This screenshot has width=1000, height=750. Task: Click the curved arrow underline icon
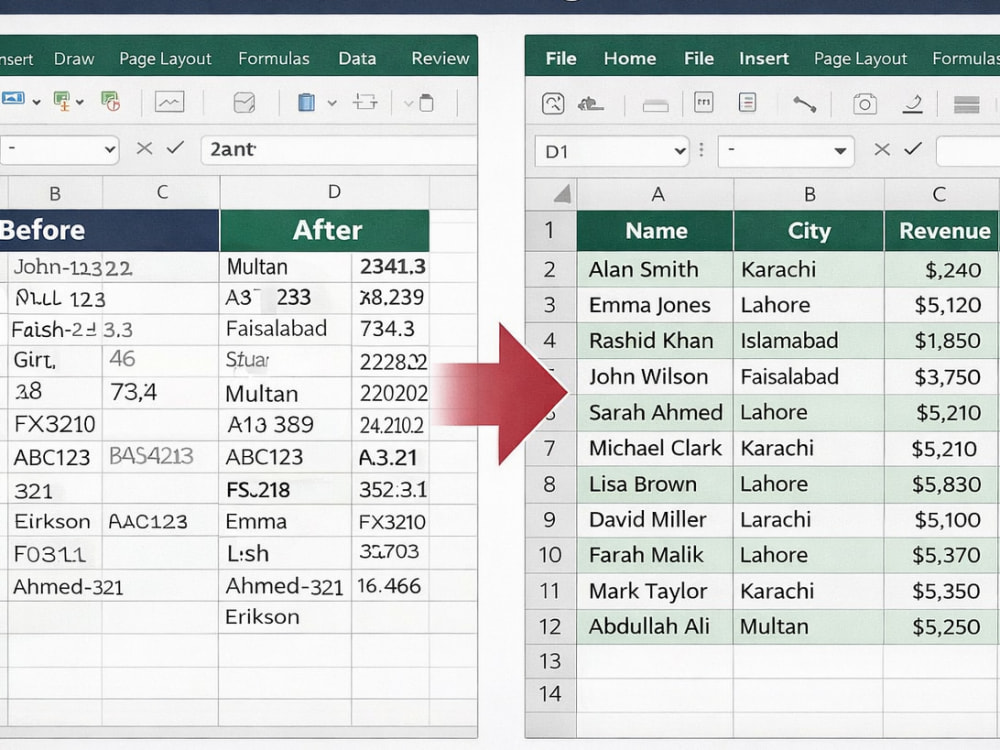(x=913, y=104)
